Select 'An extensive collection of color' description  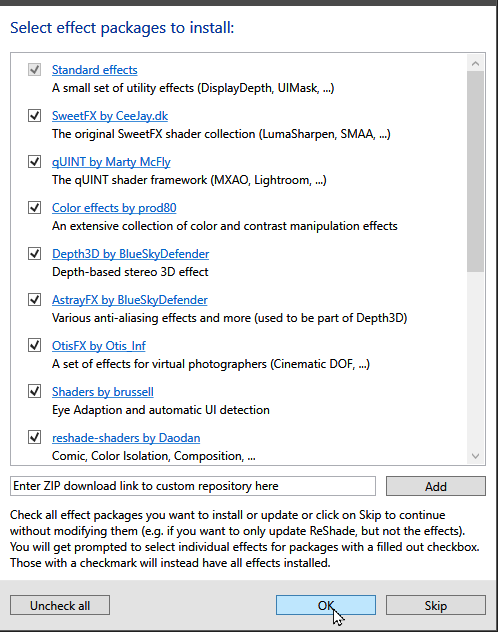(225, 226)
